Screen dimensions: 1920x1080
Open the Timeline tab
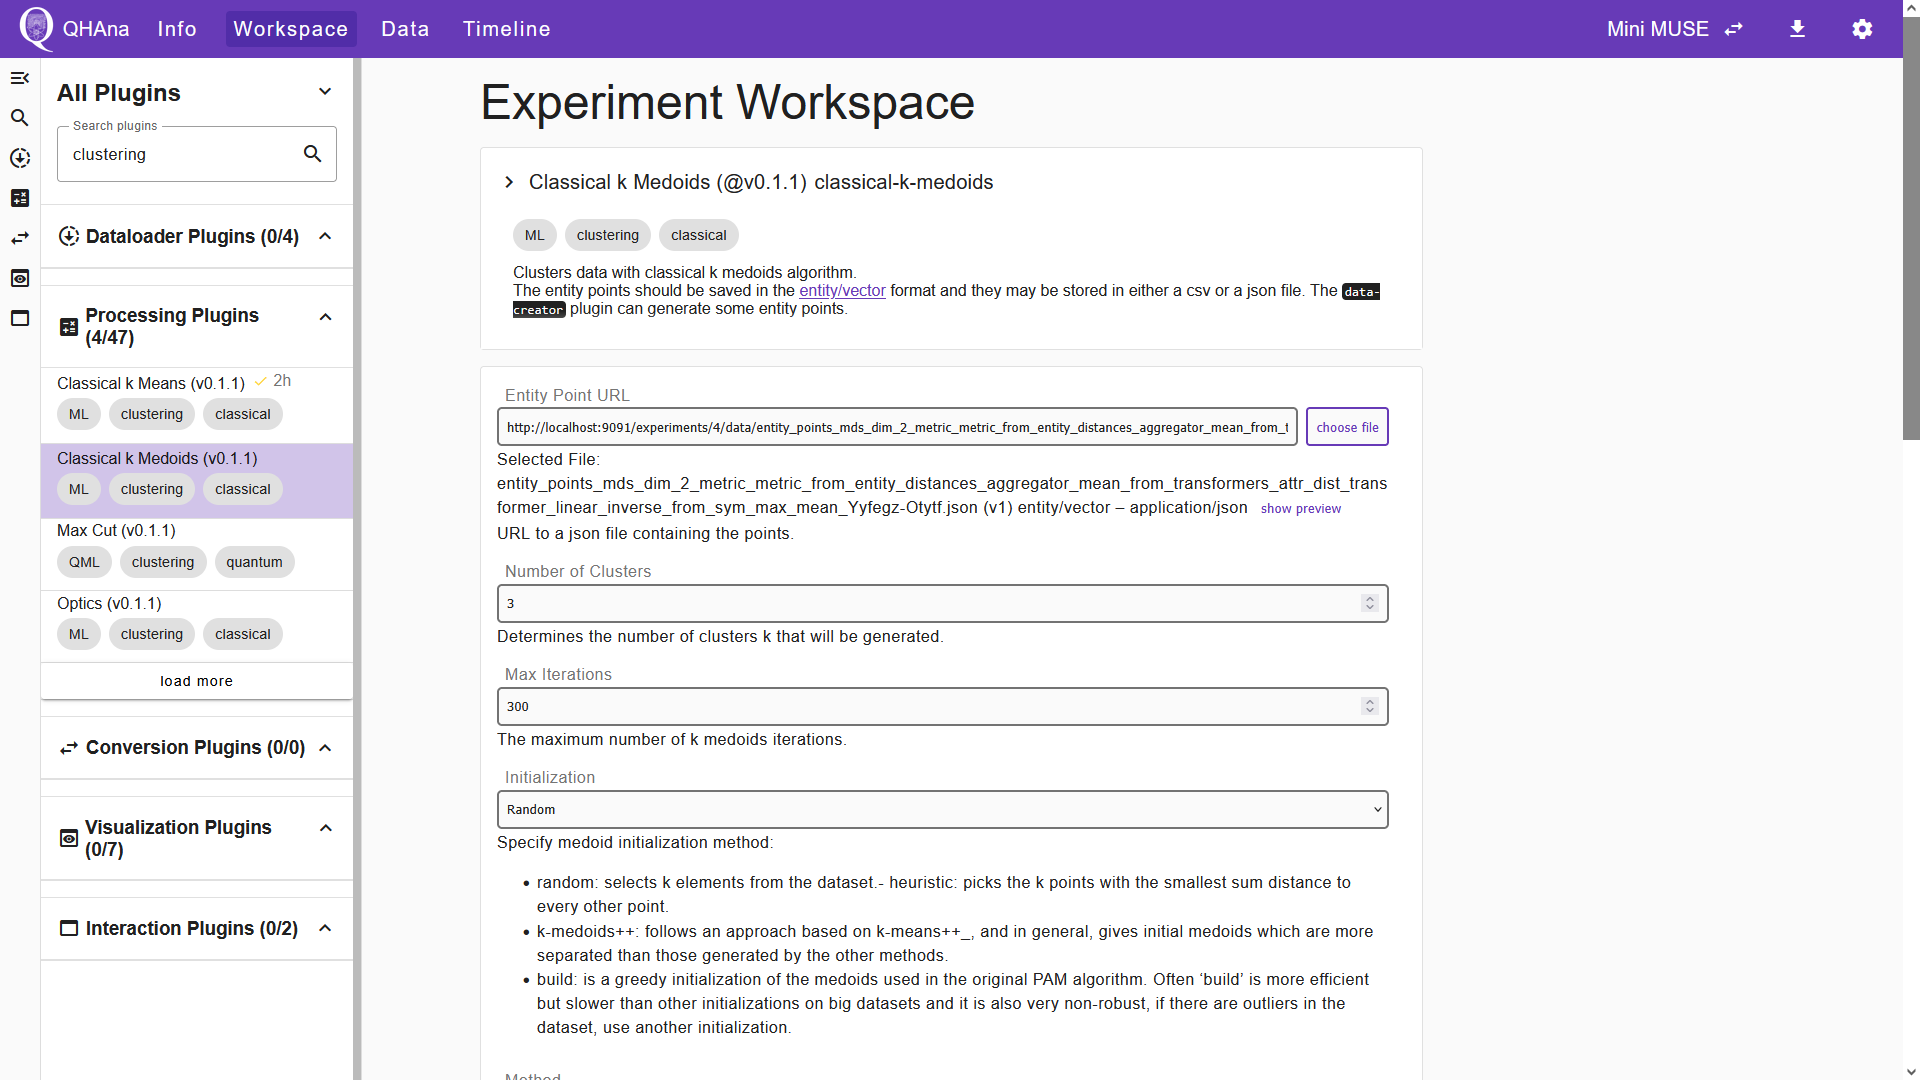(506, 29)
